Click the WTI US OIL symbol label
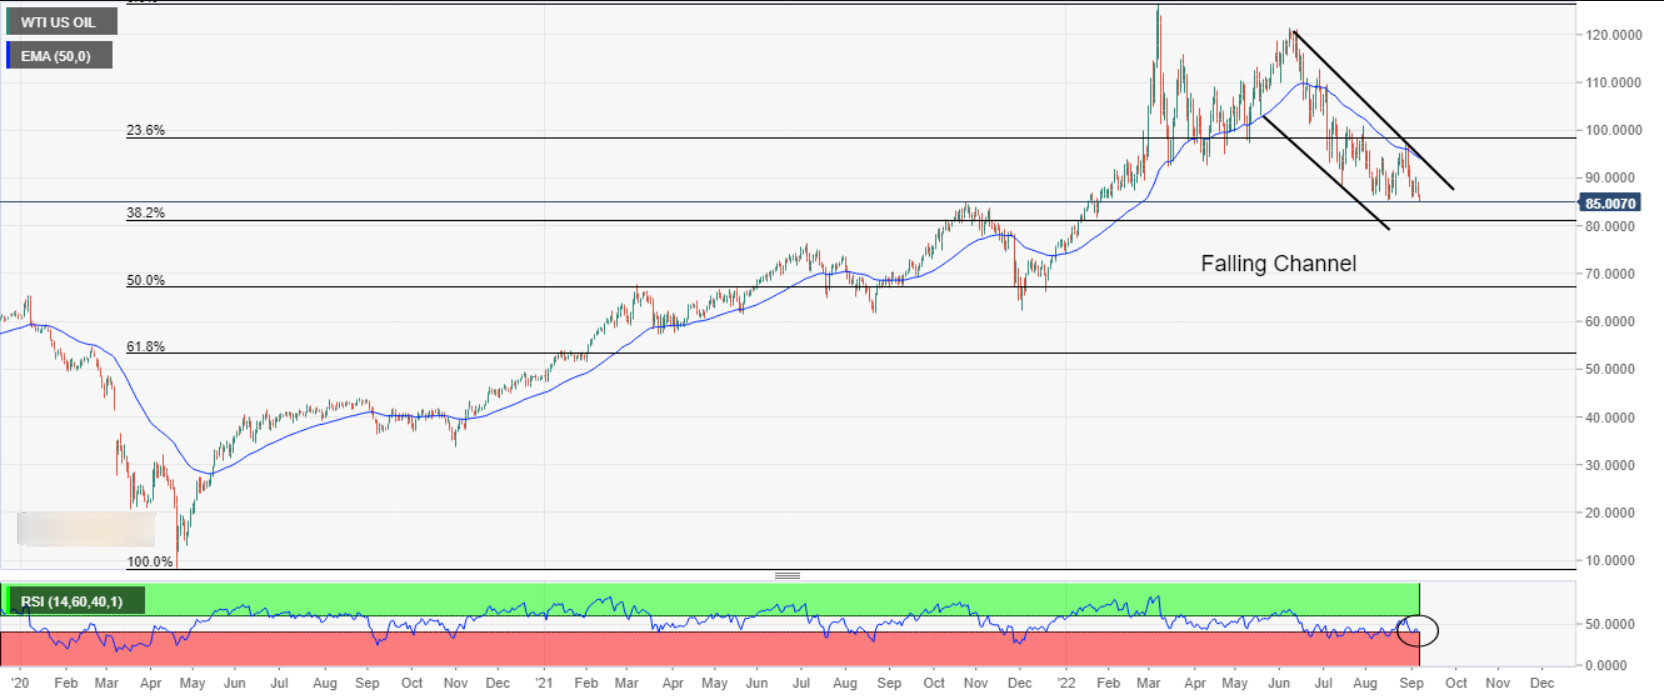 [58, 22]
